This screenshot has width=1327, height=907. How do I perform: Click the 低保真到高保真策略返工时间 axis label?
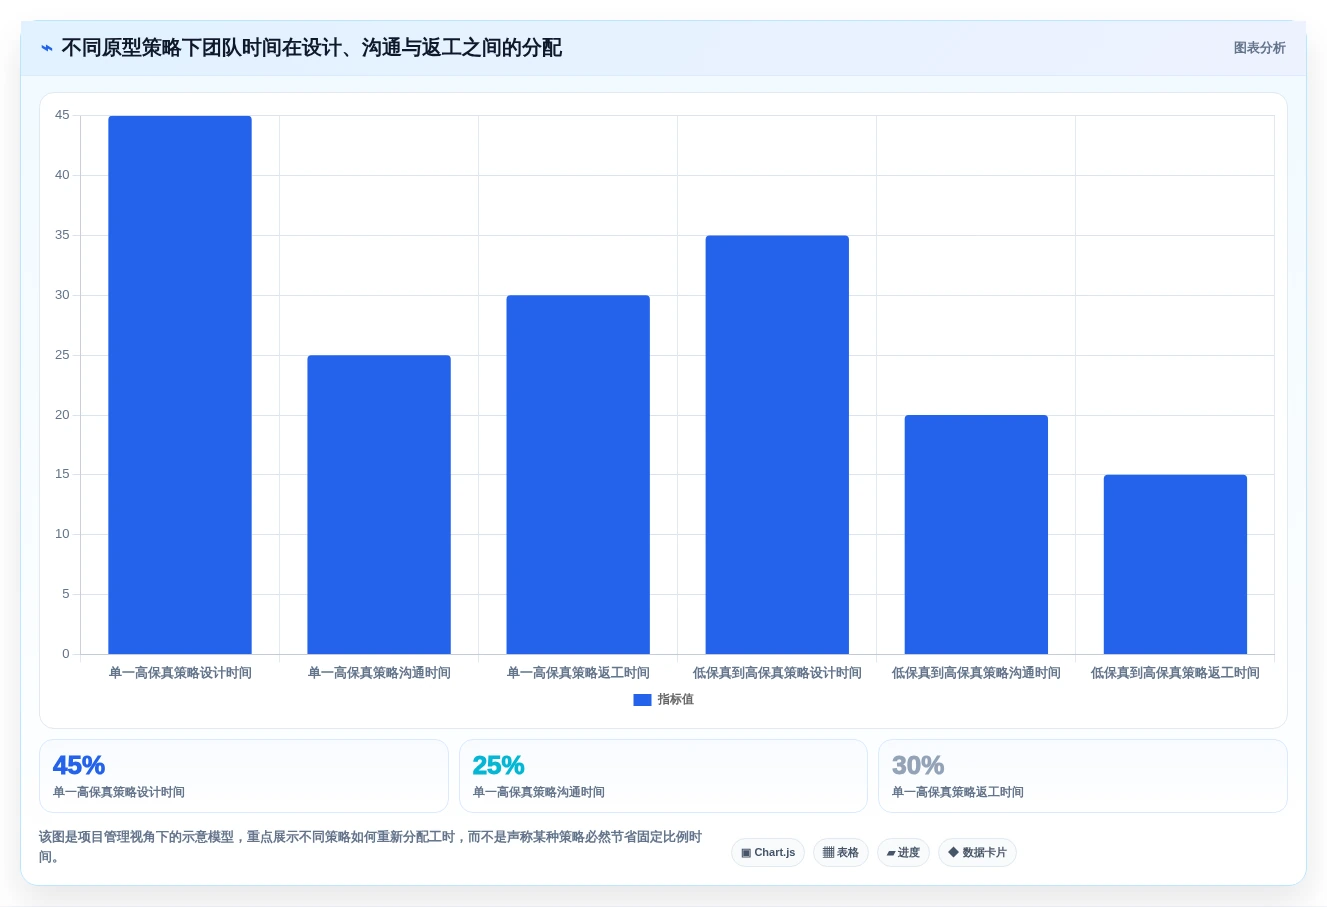[1175, 673]
